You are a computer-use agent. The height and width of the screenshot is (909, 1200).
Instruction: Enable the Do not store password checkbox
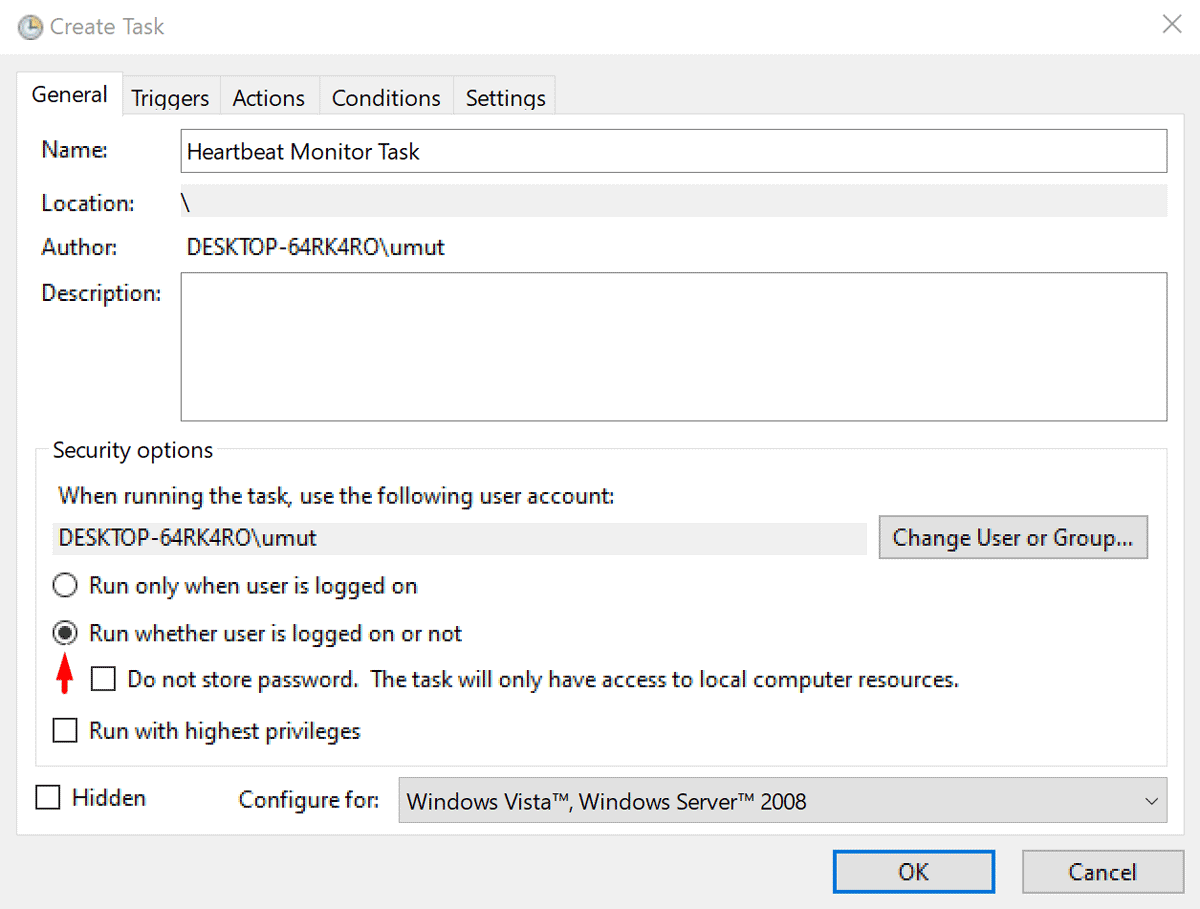[x=103, y=680]
